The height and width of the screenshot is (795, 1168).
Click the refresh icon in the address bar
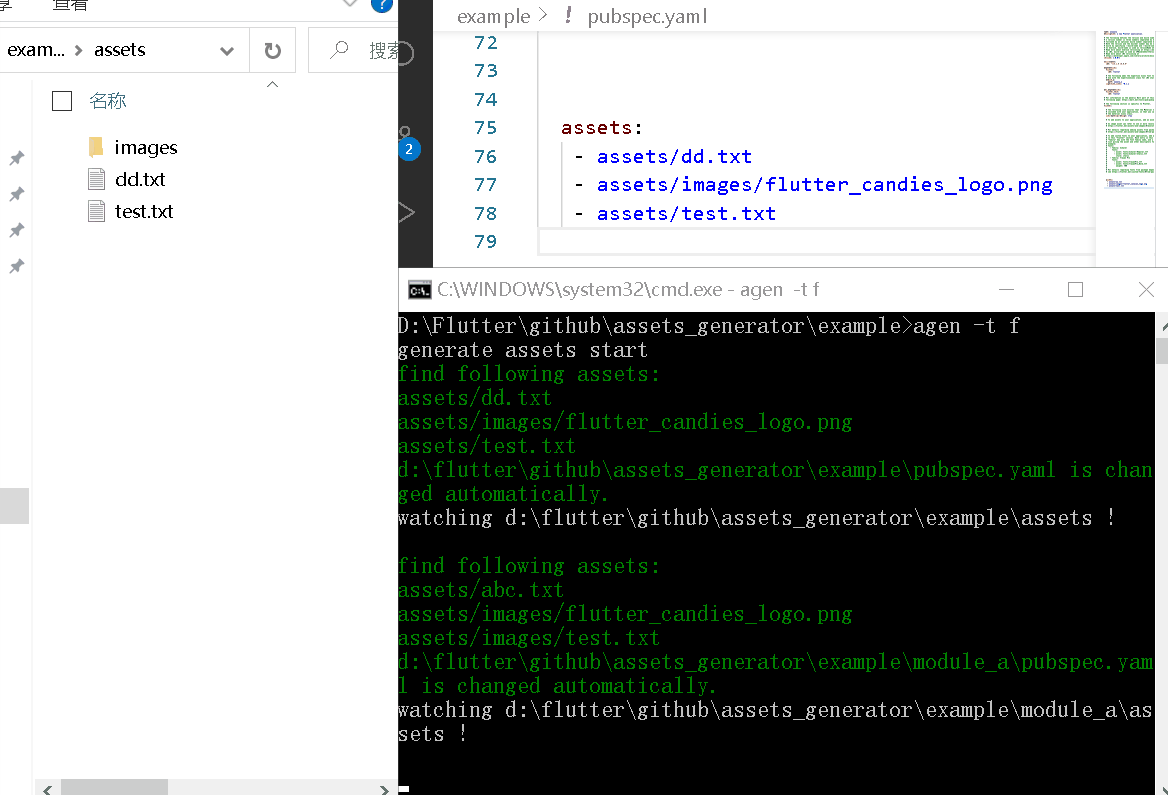[x=272, y=52]
